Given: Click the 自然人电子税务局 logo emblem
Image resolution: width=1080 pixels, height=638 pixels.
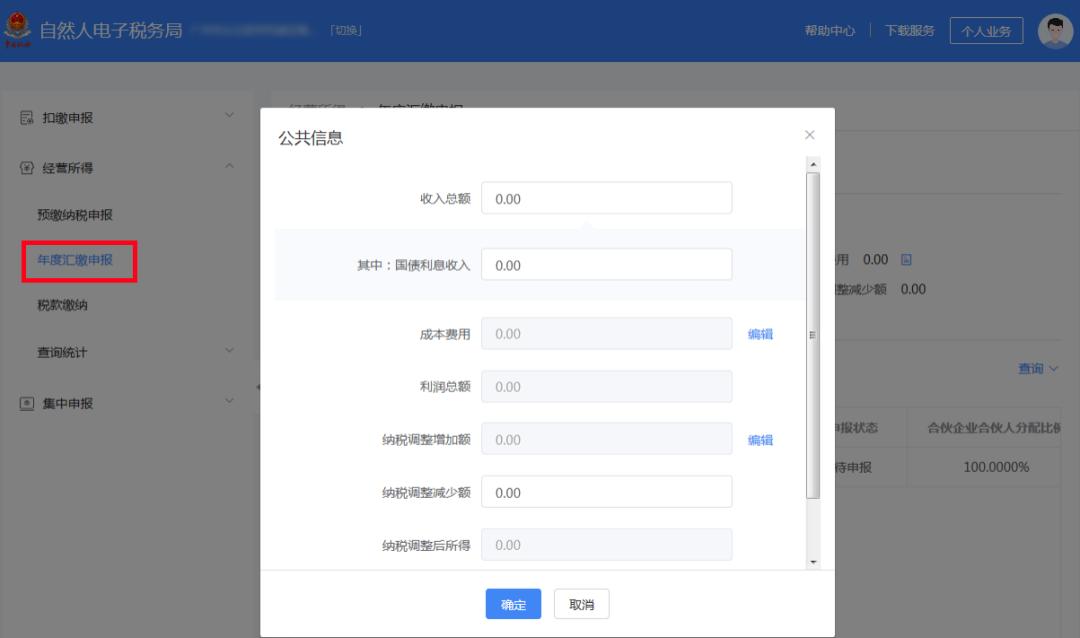Looking at the screenshot, I should coord(16,28).
